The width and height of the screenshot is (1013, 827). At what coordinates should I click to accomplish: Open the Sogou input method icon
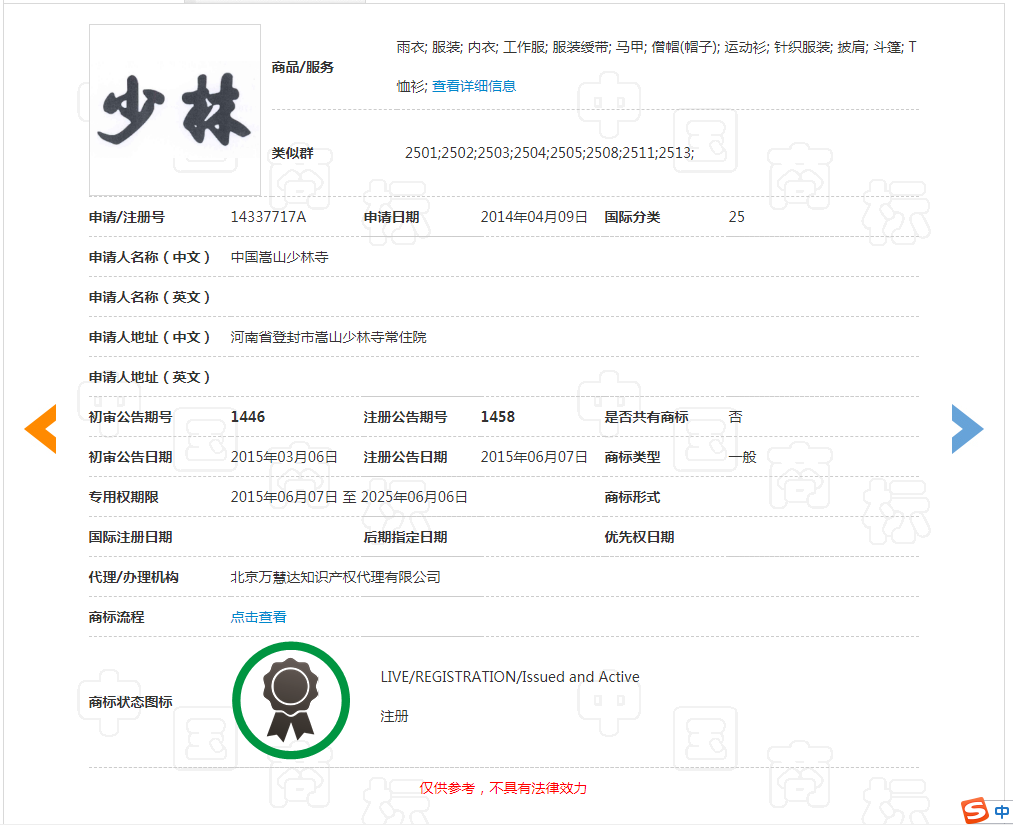[x=975, y=811]
